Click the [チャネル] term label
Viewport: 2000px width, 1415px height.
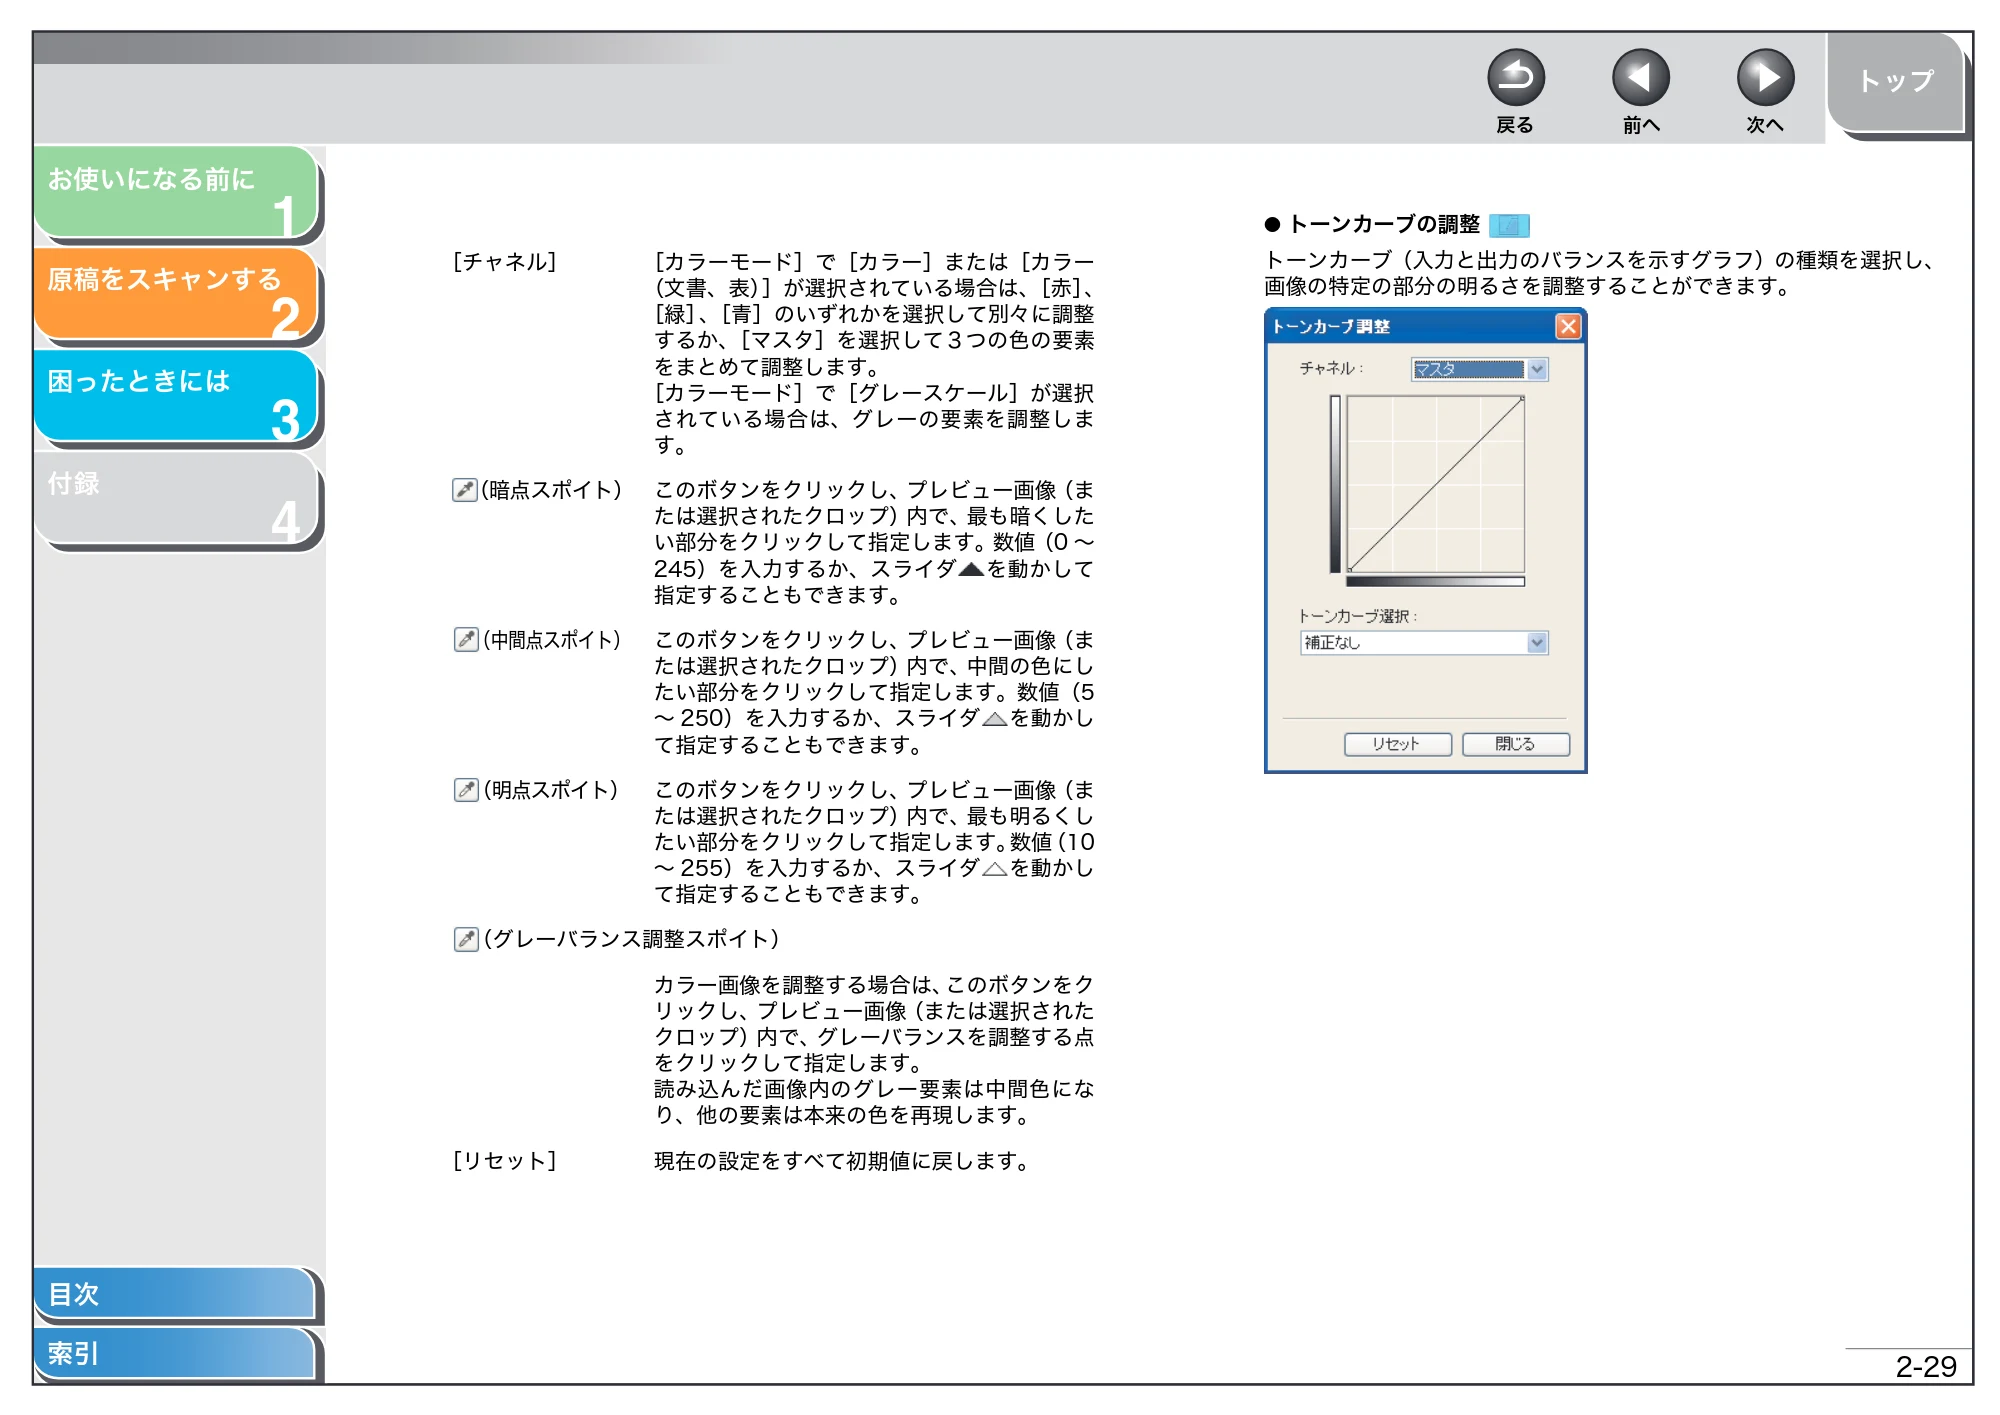(x=504, y=262)
